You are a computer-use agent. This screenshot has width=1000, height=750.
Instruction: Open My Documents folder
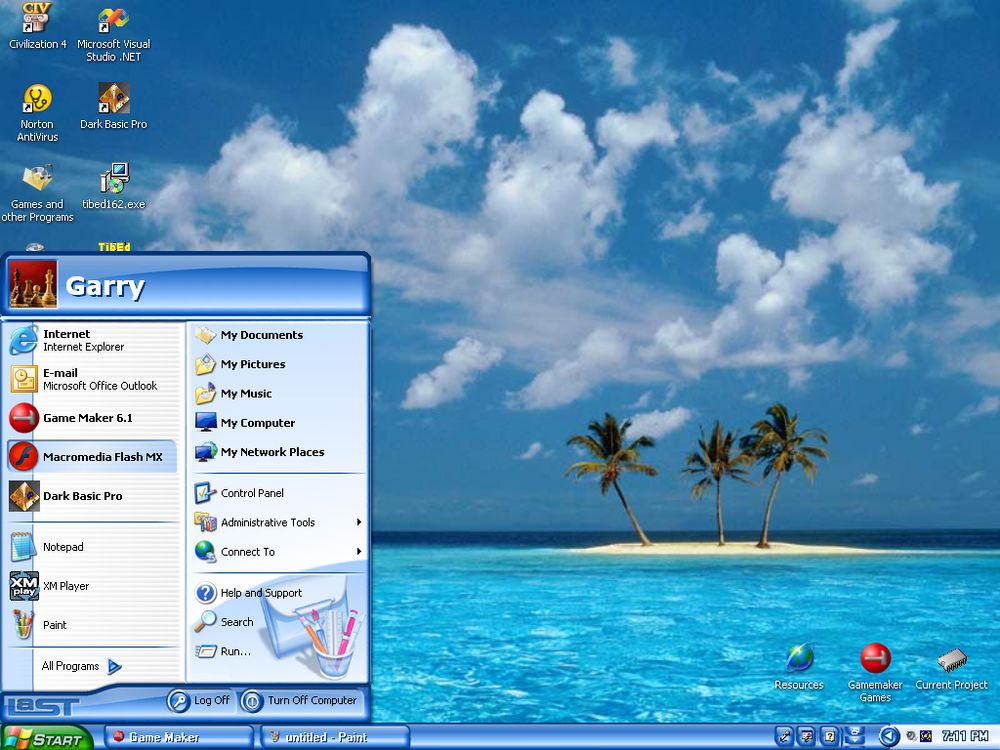(x=278, y=335)
